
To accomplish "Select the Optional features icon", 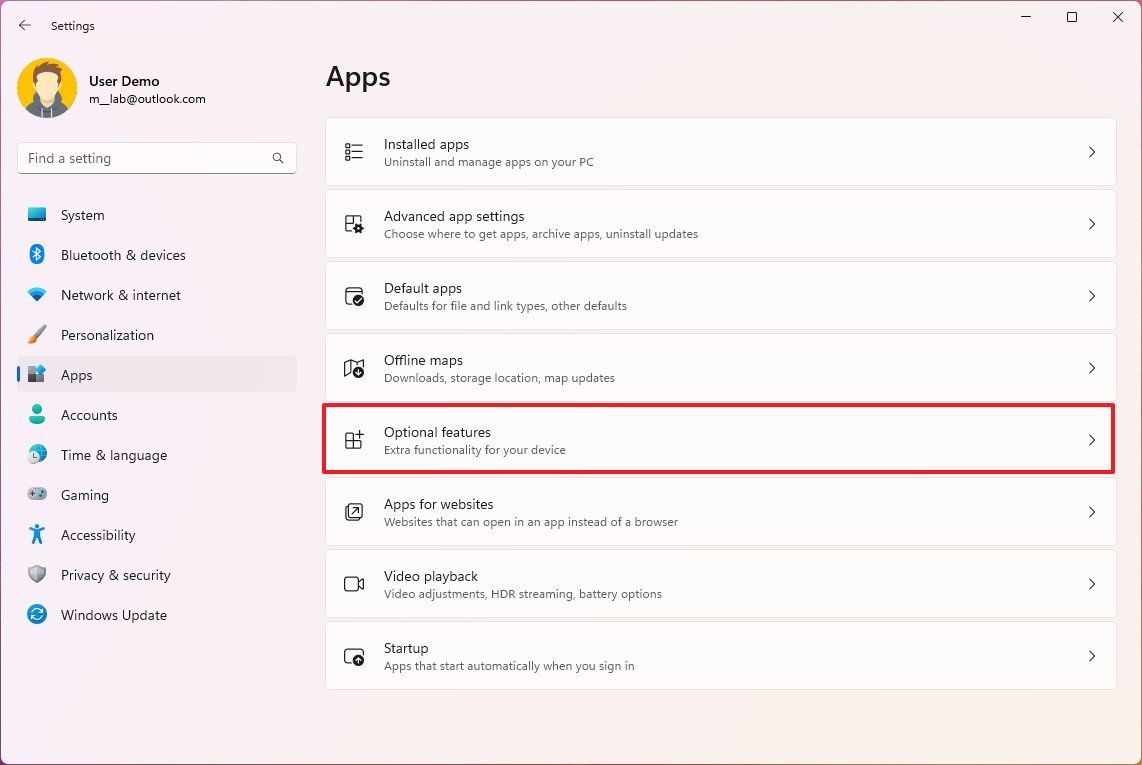I will tap(353, 439).
